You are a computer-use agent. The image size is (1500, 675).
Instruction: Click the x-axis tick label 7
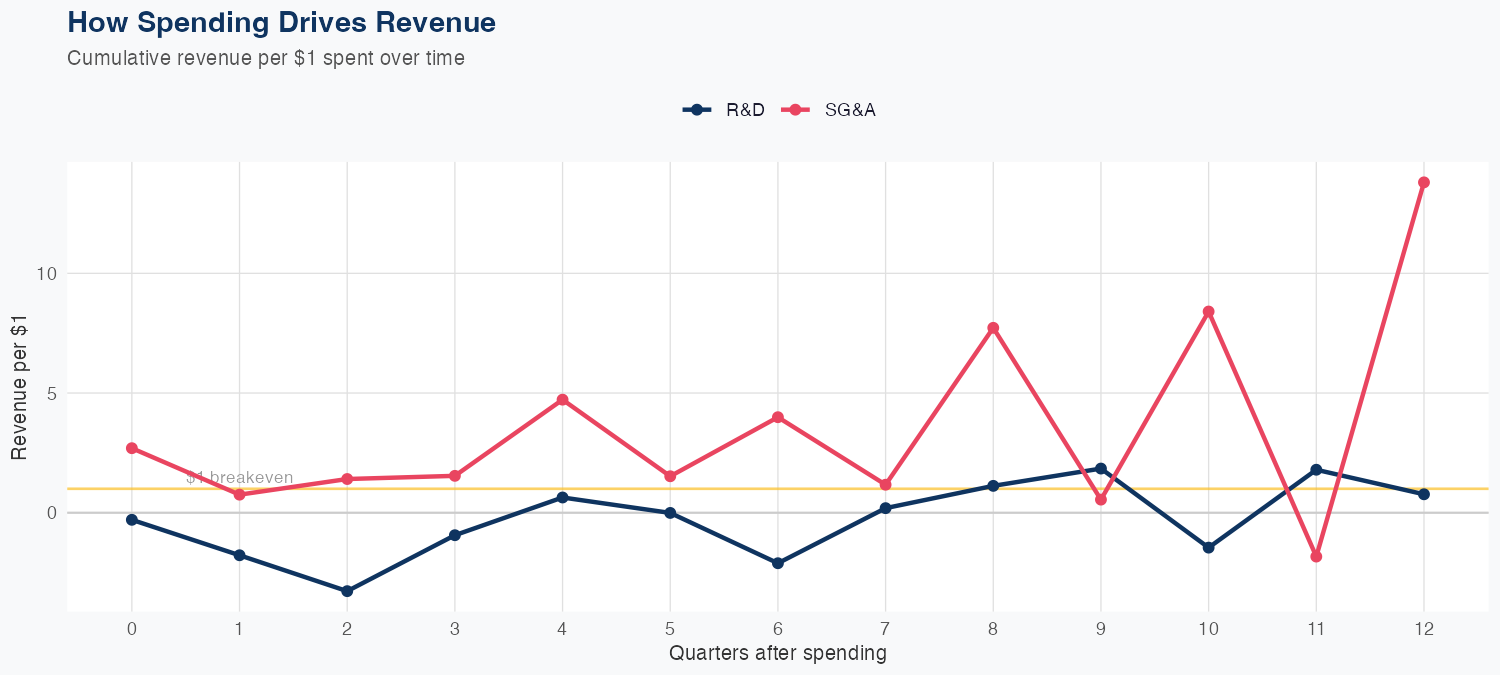pyautogui.click(x=885, y=629)
